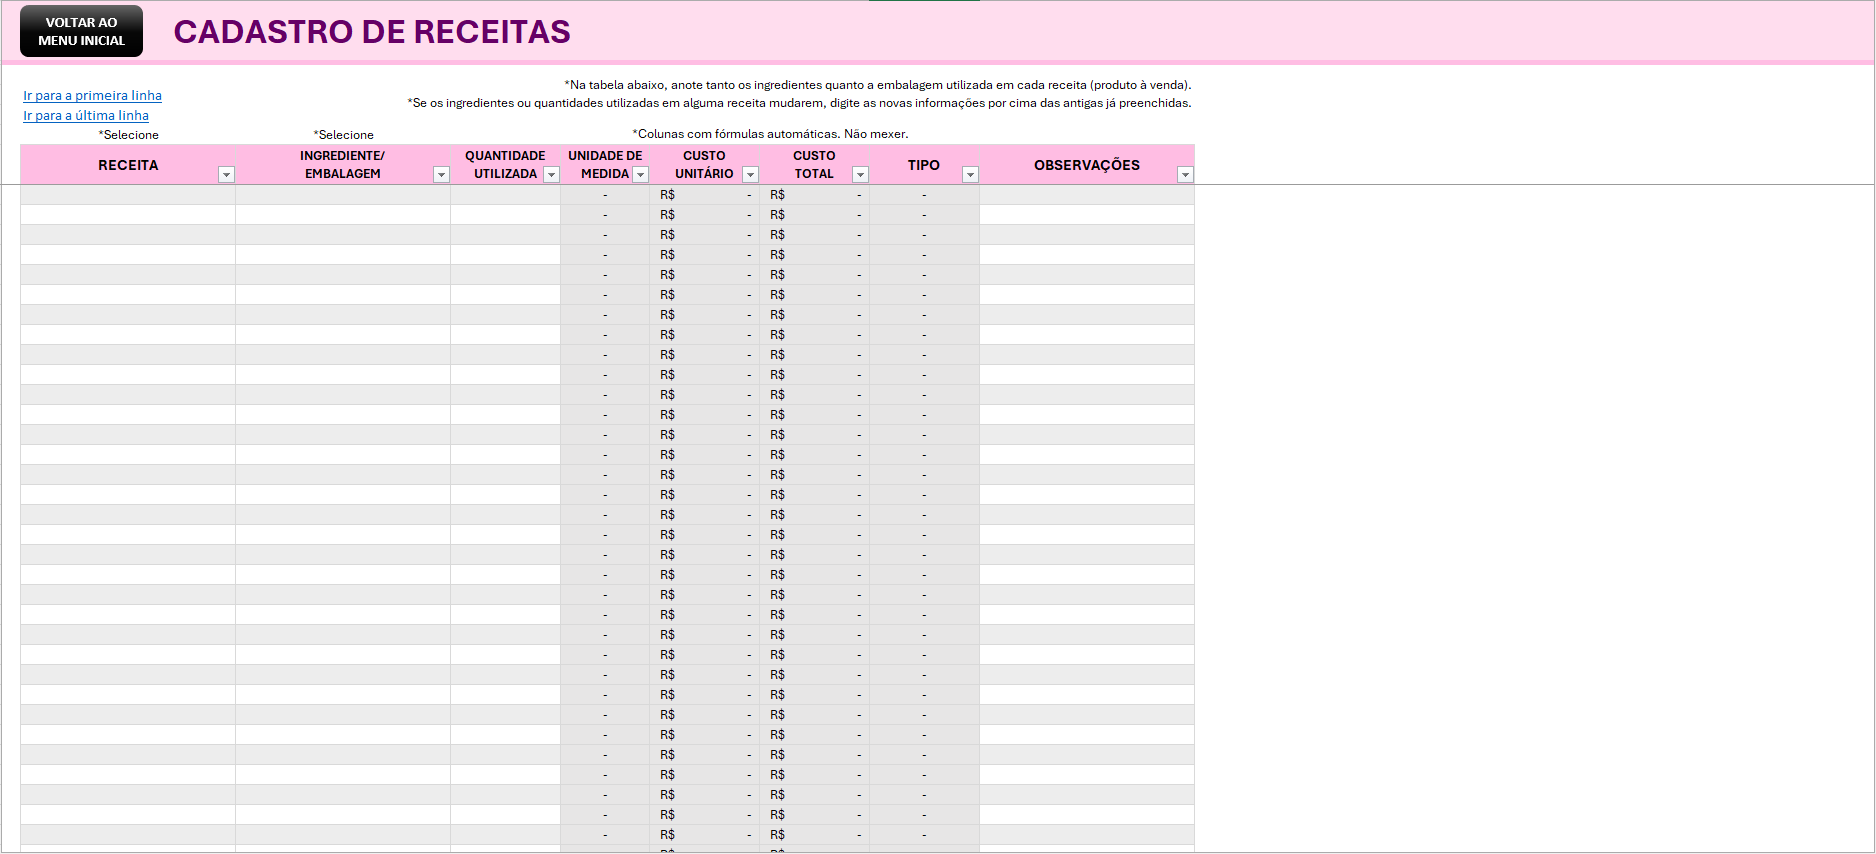Click the first row TIPO cell
This screenshot has height=854, width=1876.
(924, 195)
